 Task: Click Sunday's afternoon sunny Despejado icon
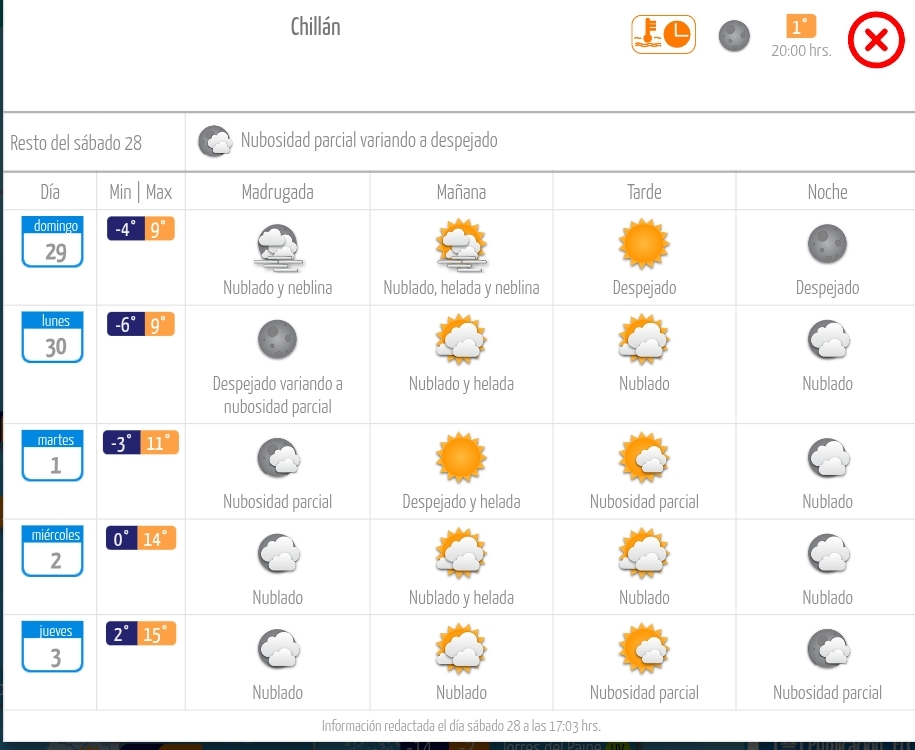[x=643, y=243]
